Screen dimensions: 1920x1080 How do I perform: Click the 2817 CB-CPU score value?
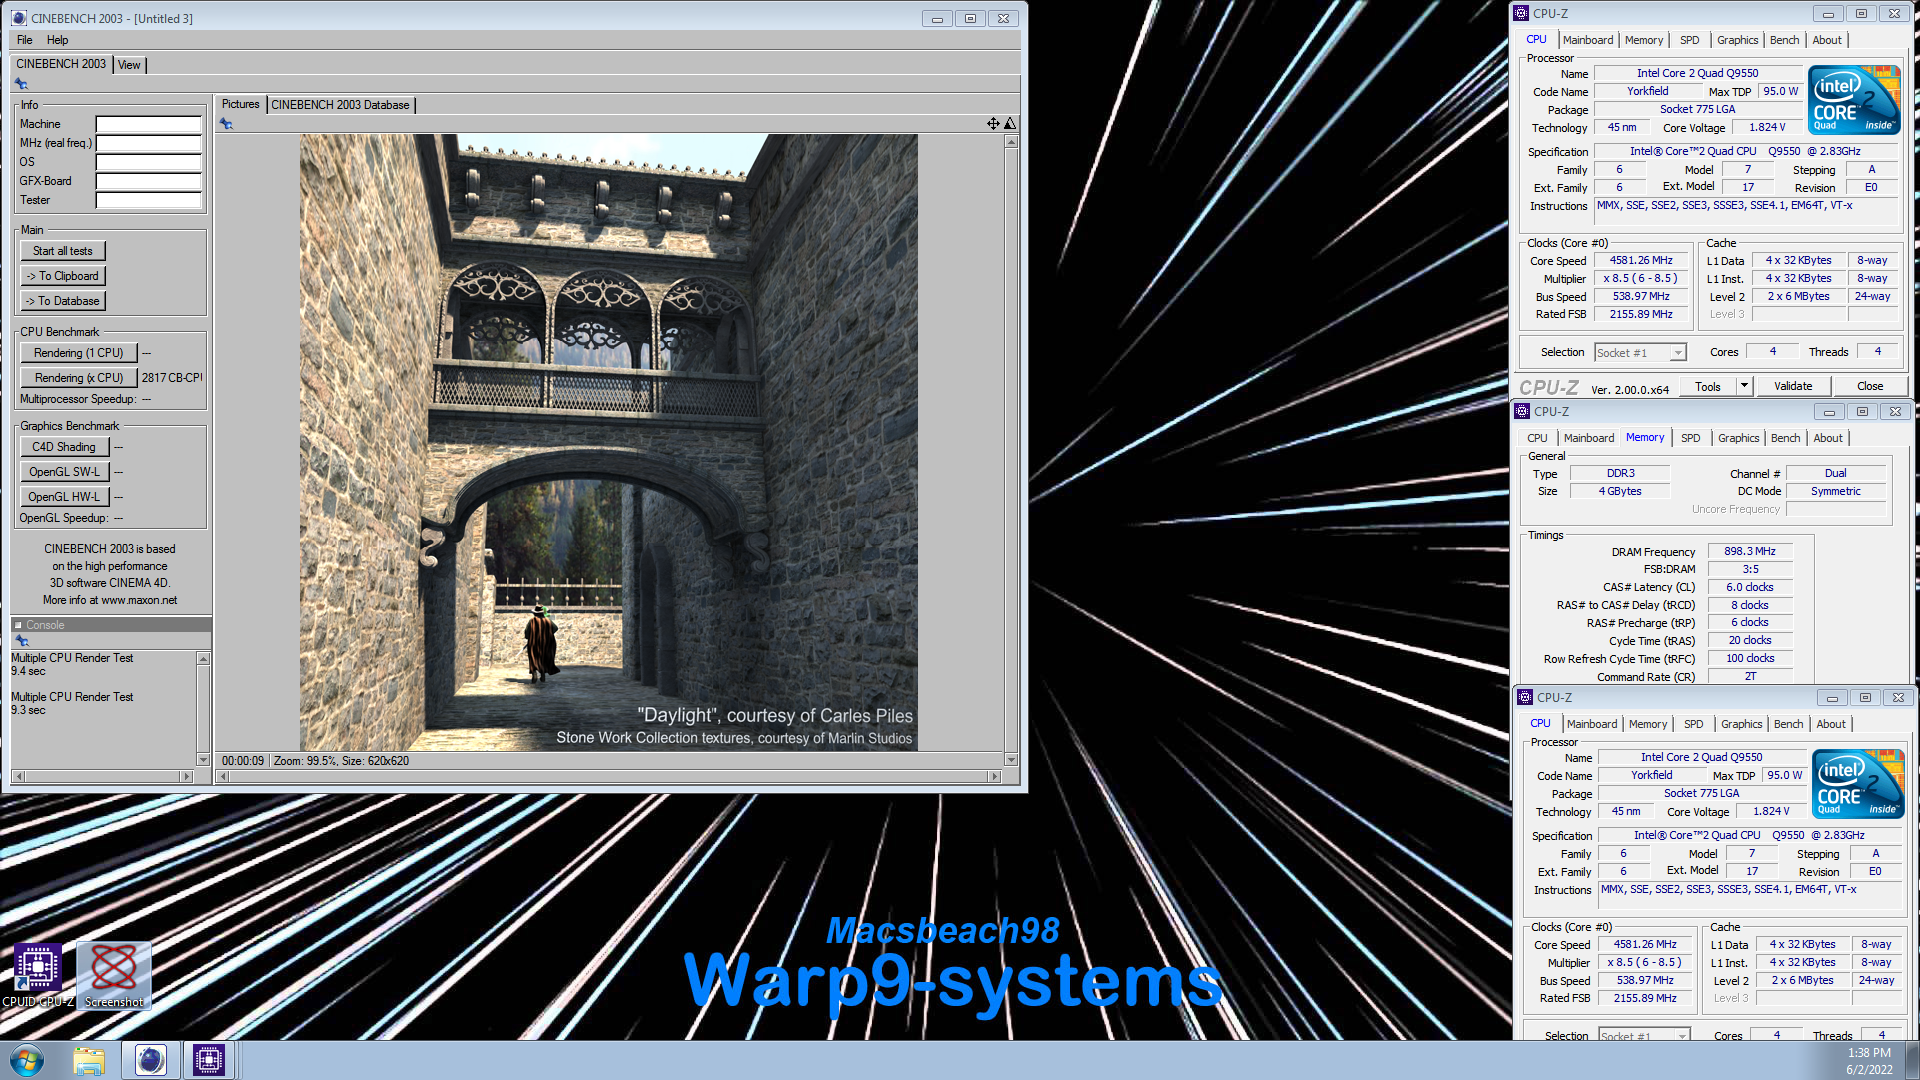pyautogui.click(x=172, y=378)
